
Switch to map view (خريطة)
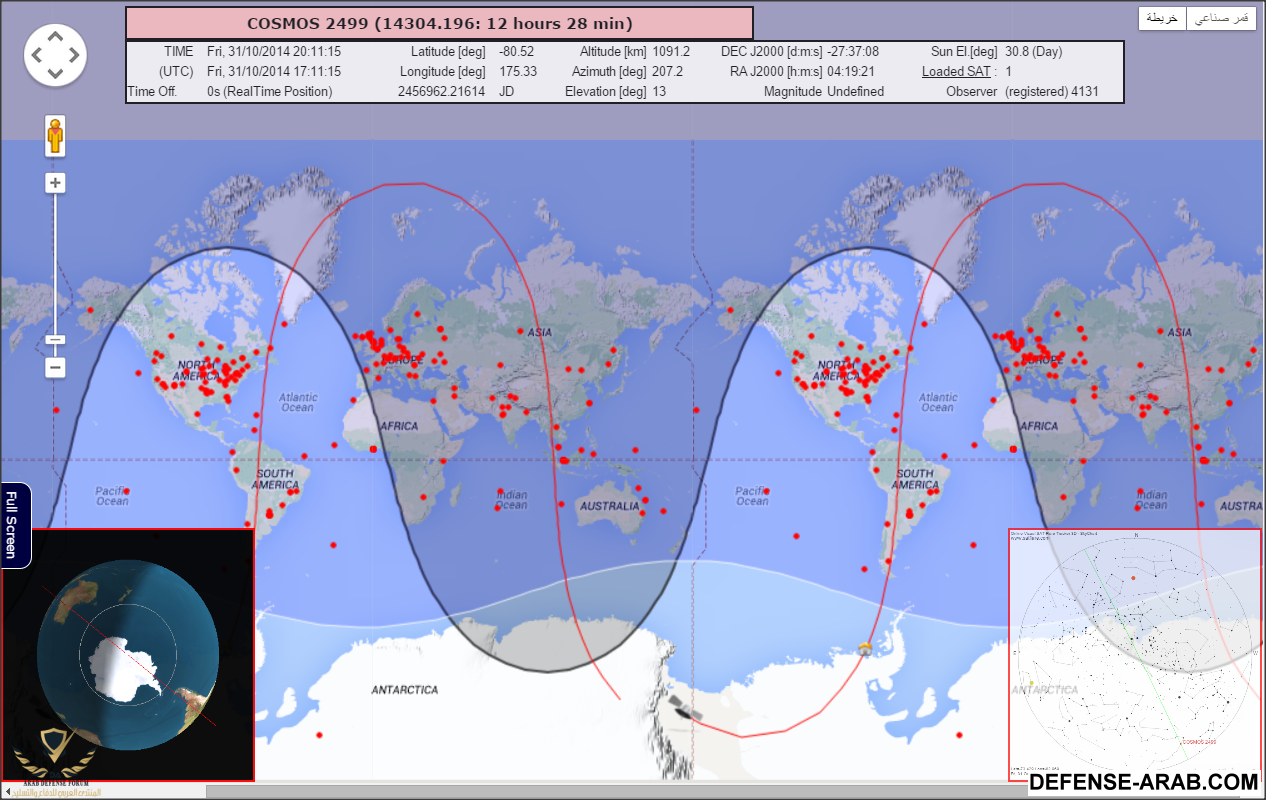coord(1163,18)
